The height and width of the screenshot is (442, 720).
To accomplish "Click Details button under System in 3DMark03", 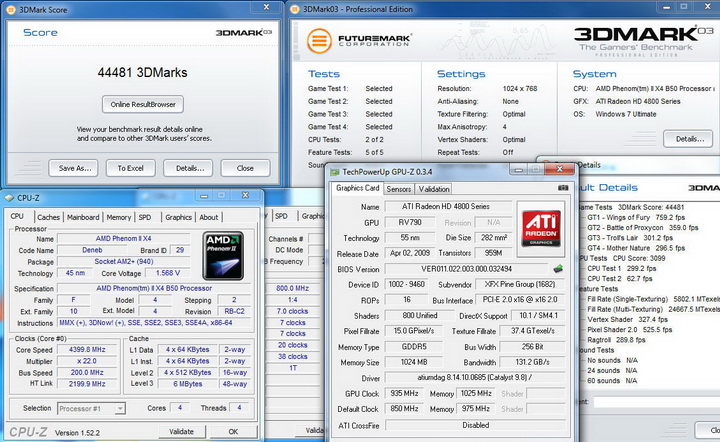I will (x=689, y=139).
